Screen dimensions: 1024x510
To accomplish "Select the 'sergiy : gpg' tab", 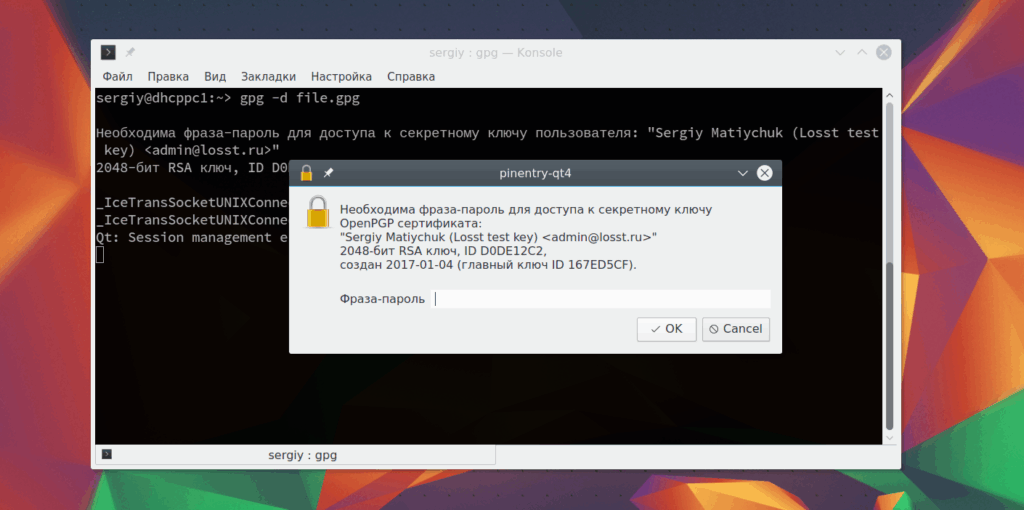I will [x=296, y=455].
